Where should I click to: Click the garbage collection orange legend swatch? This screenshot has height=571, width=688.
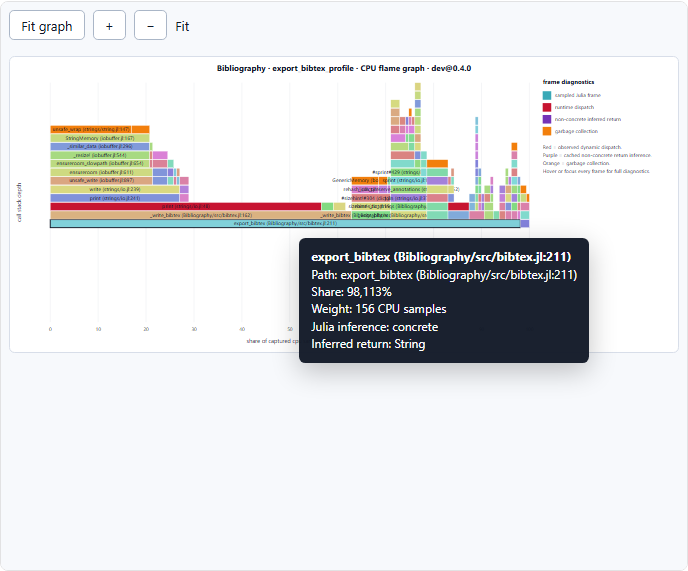point(547,131)
